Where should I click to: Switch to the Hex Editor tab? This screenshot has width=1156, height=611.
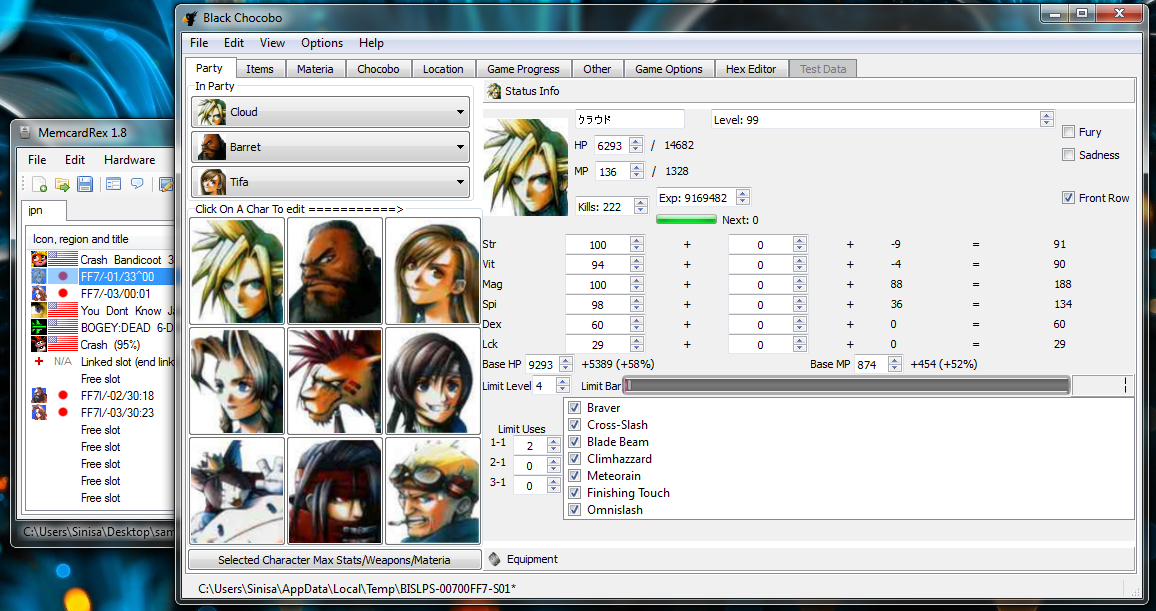tap(751, 69)
